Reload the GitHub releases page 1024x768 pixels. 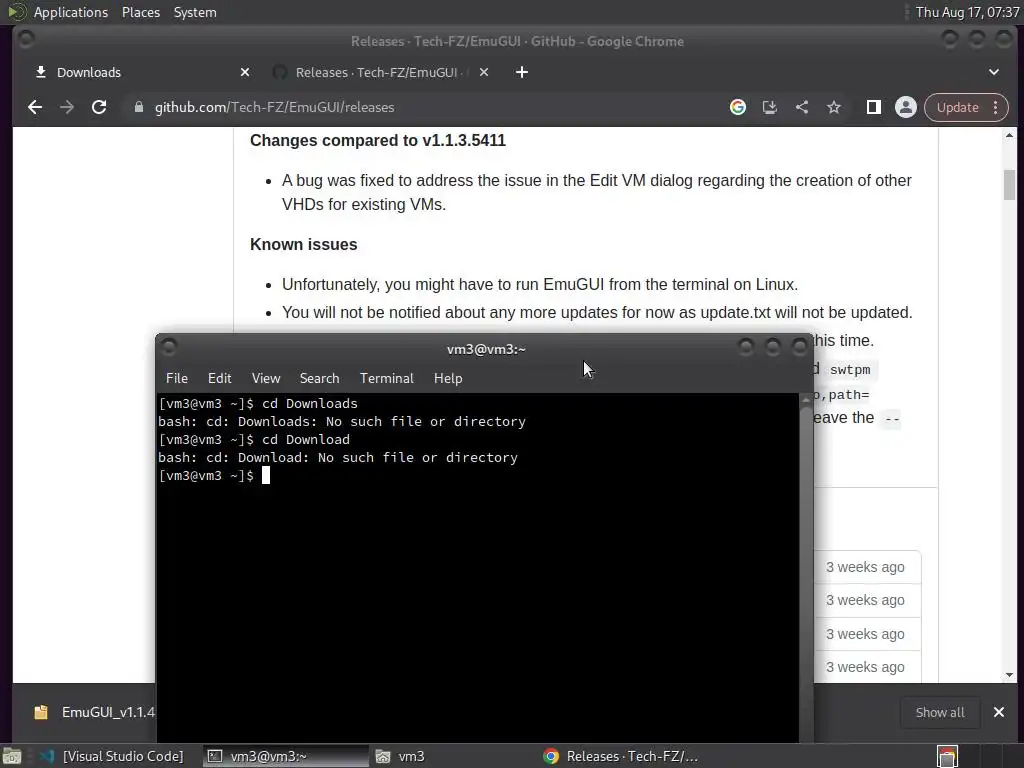coord(99,107)
